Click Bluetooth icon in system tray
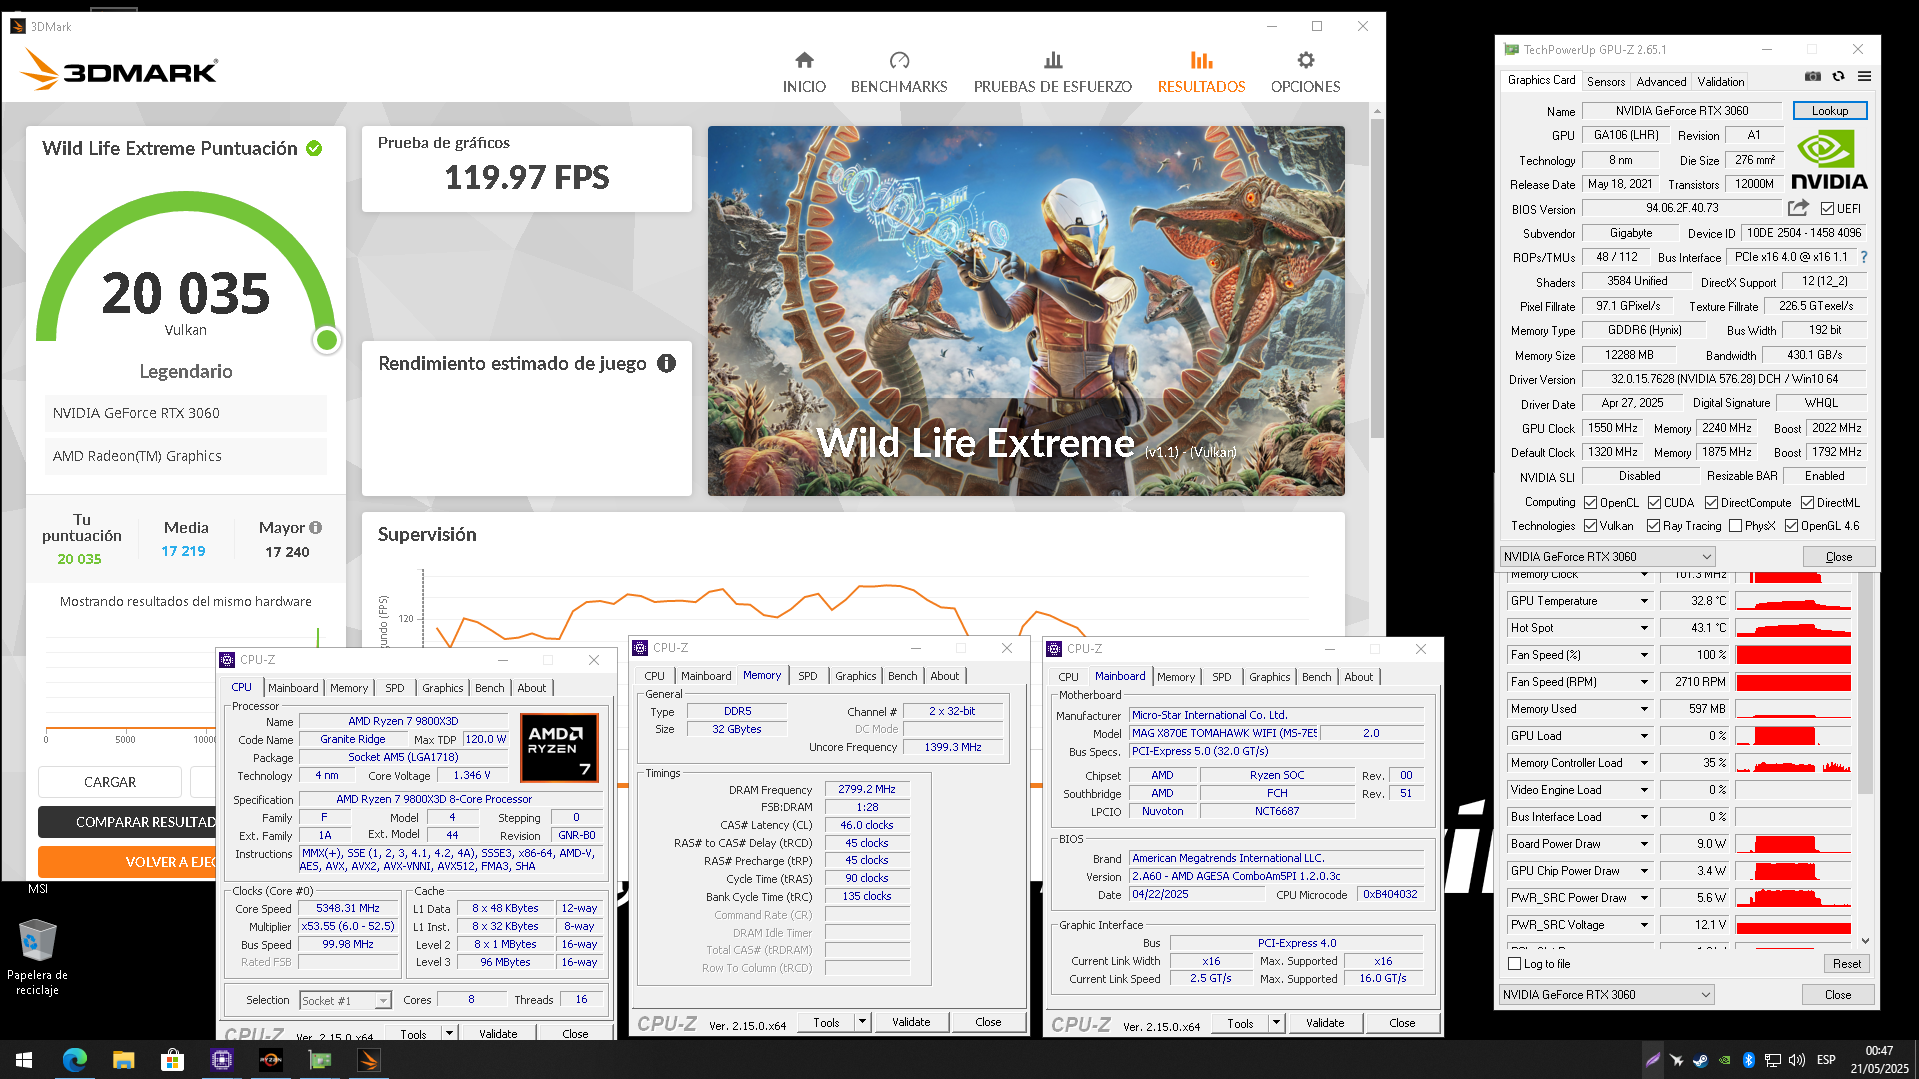 [1748, 1060]
